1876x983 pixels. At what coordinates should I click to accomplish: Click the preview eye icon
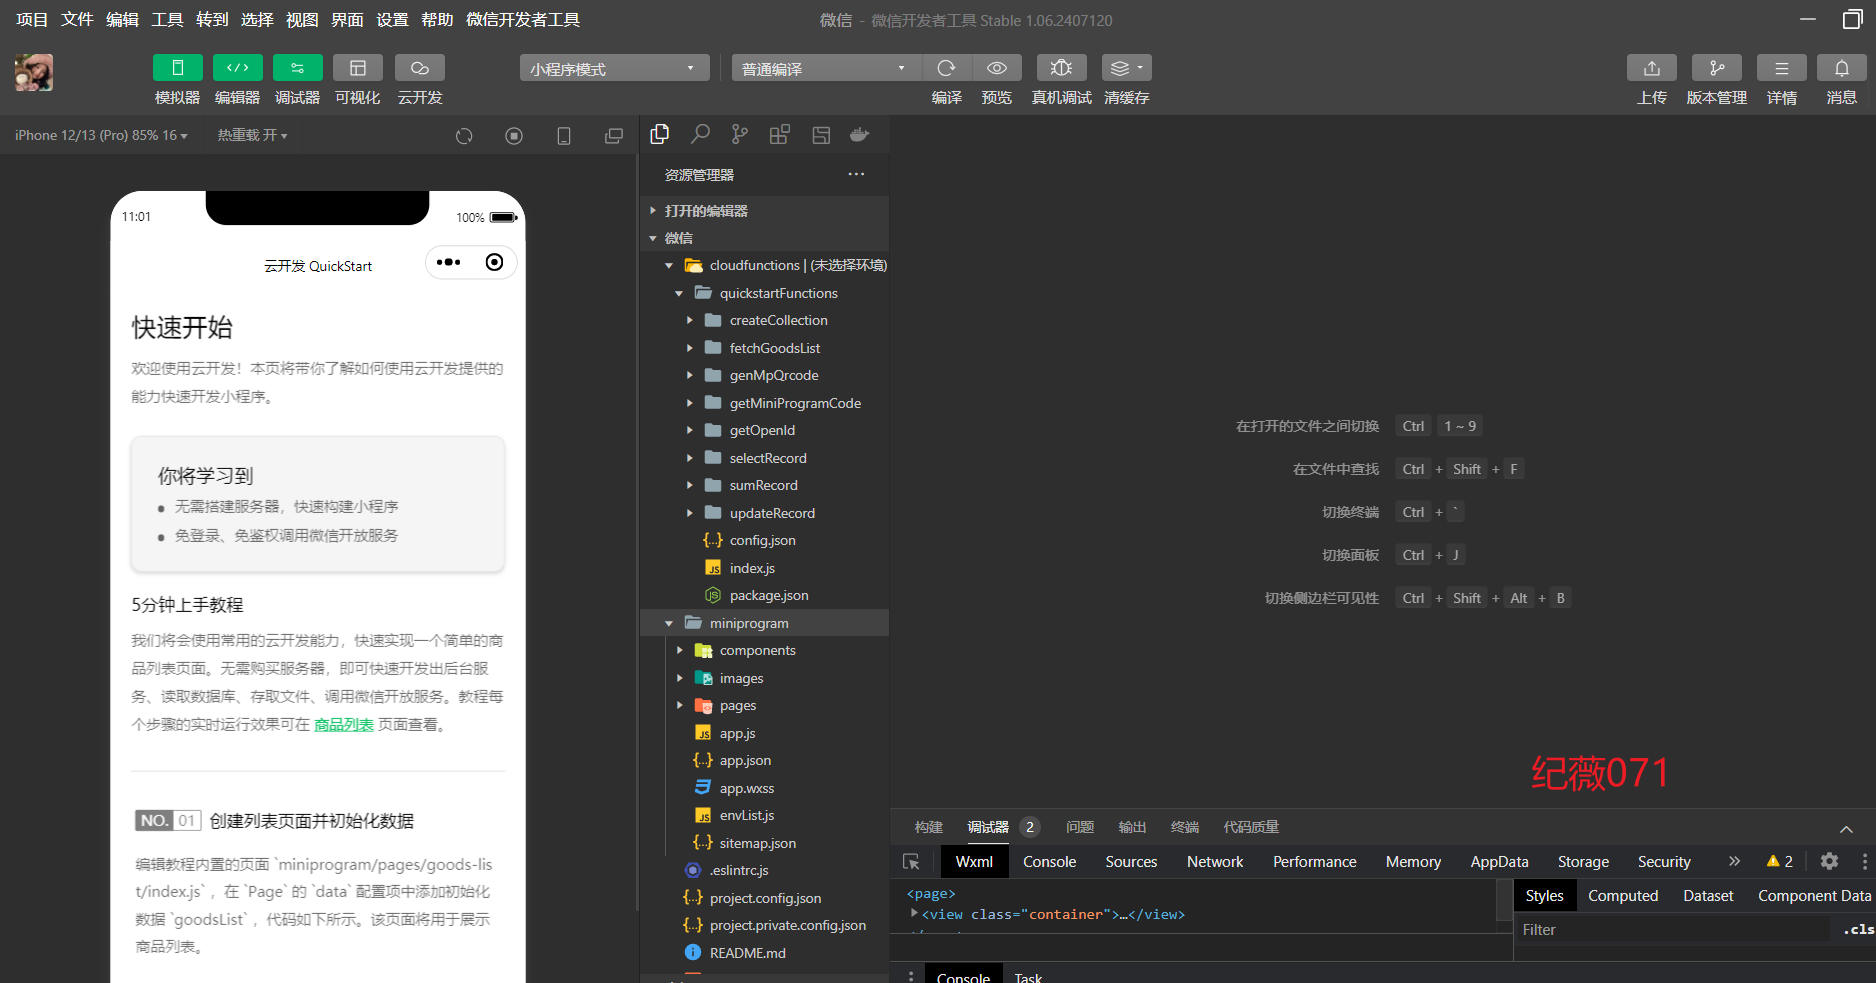pos(997,68)
